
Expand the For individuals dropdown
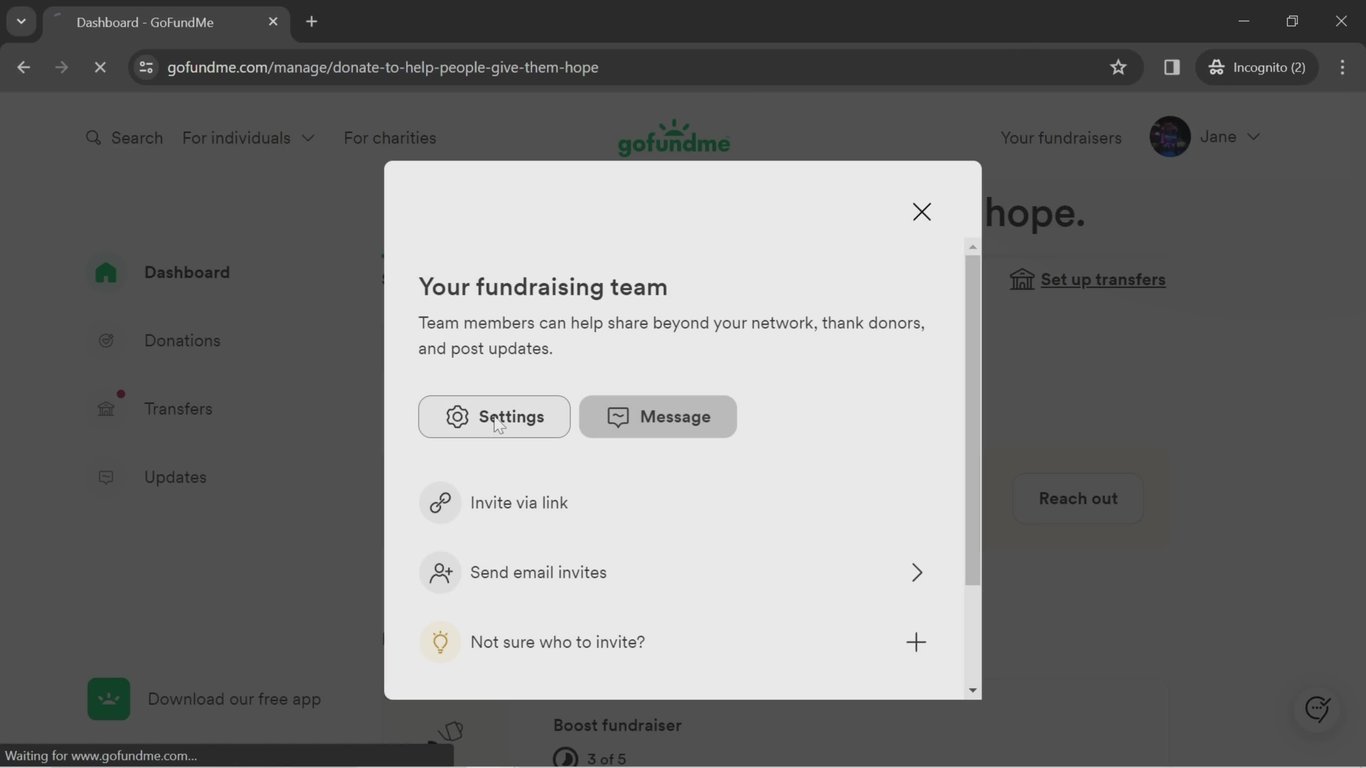309,137
